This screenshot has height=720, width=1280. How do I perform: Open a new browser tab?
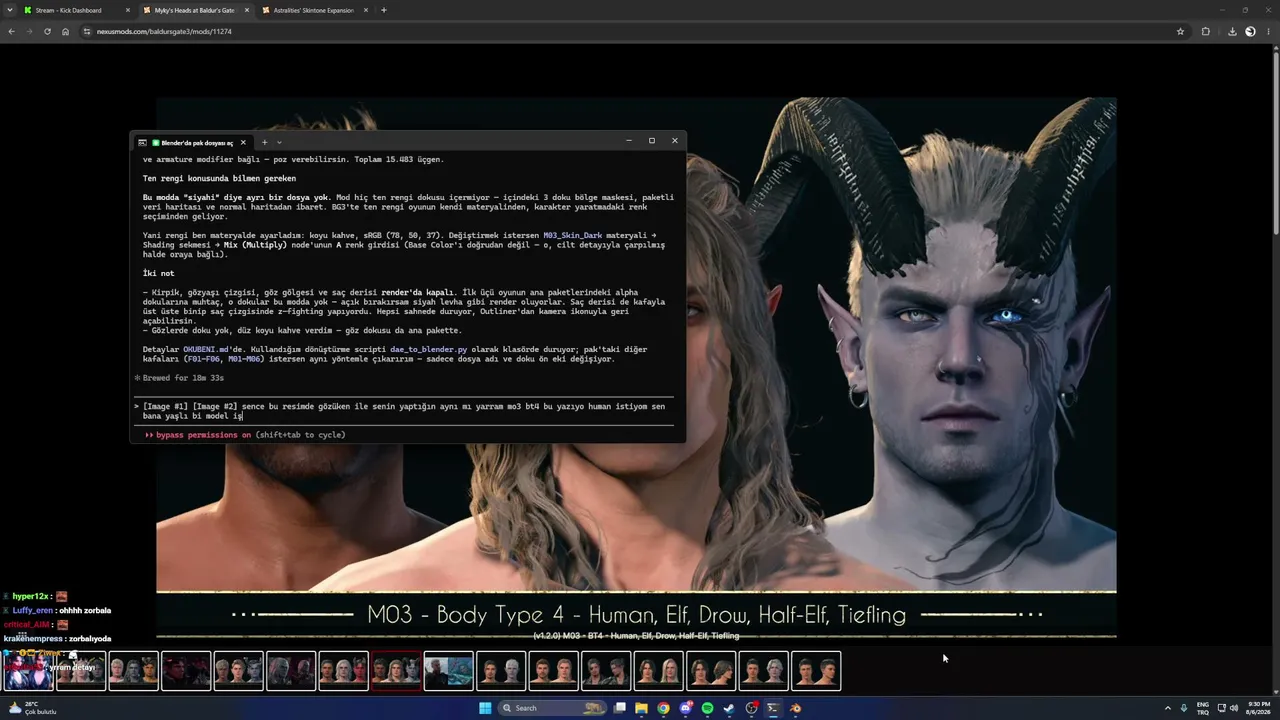(x=384, y=10)
